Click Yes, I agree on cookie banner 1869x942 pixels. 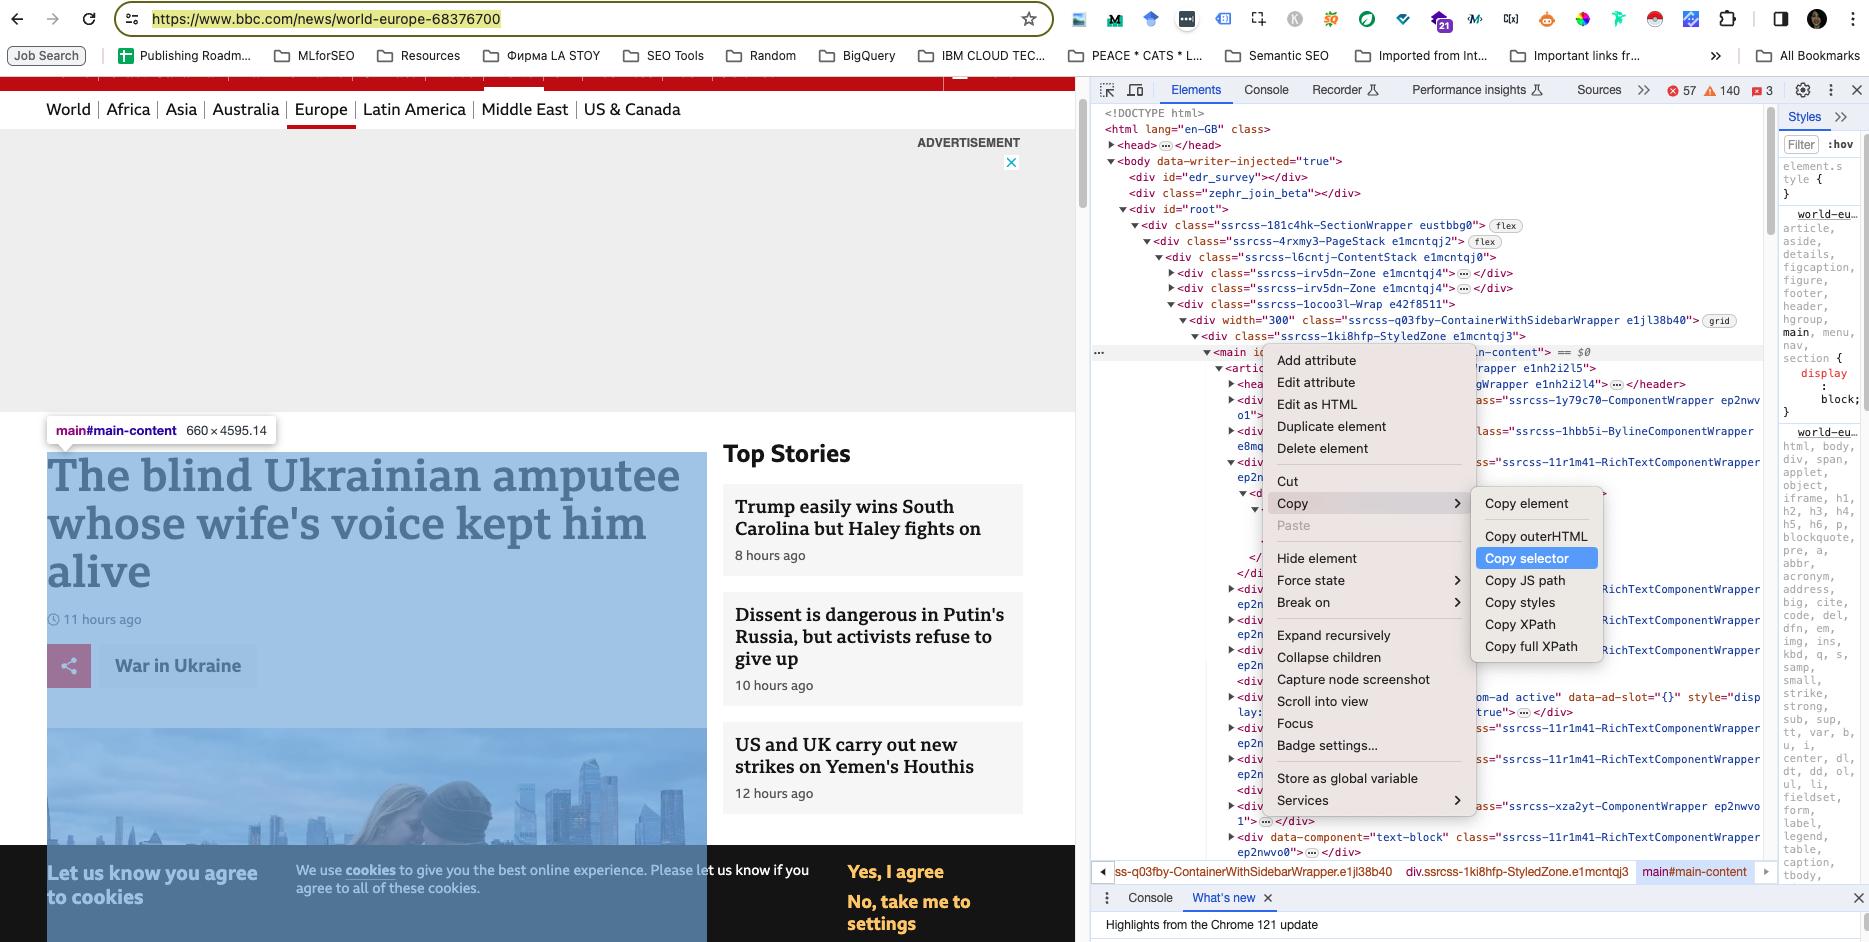pyautogui.click(x=895, y=872)
